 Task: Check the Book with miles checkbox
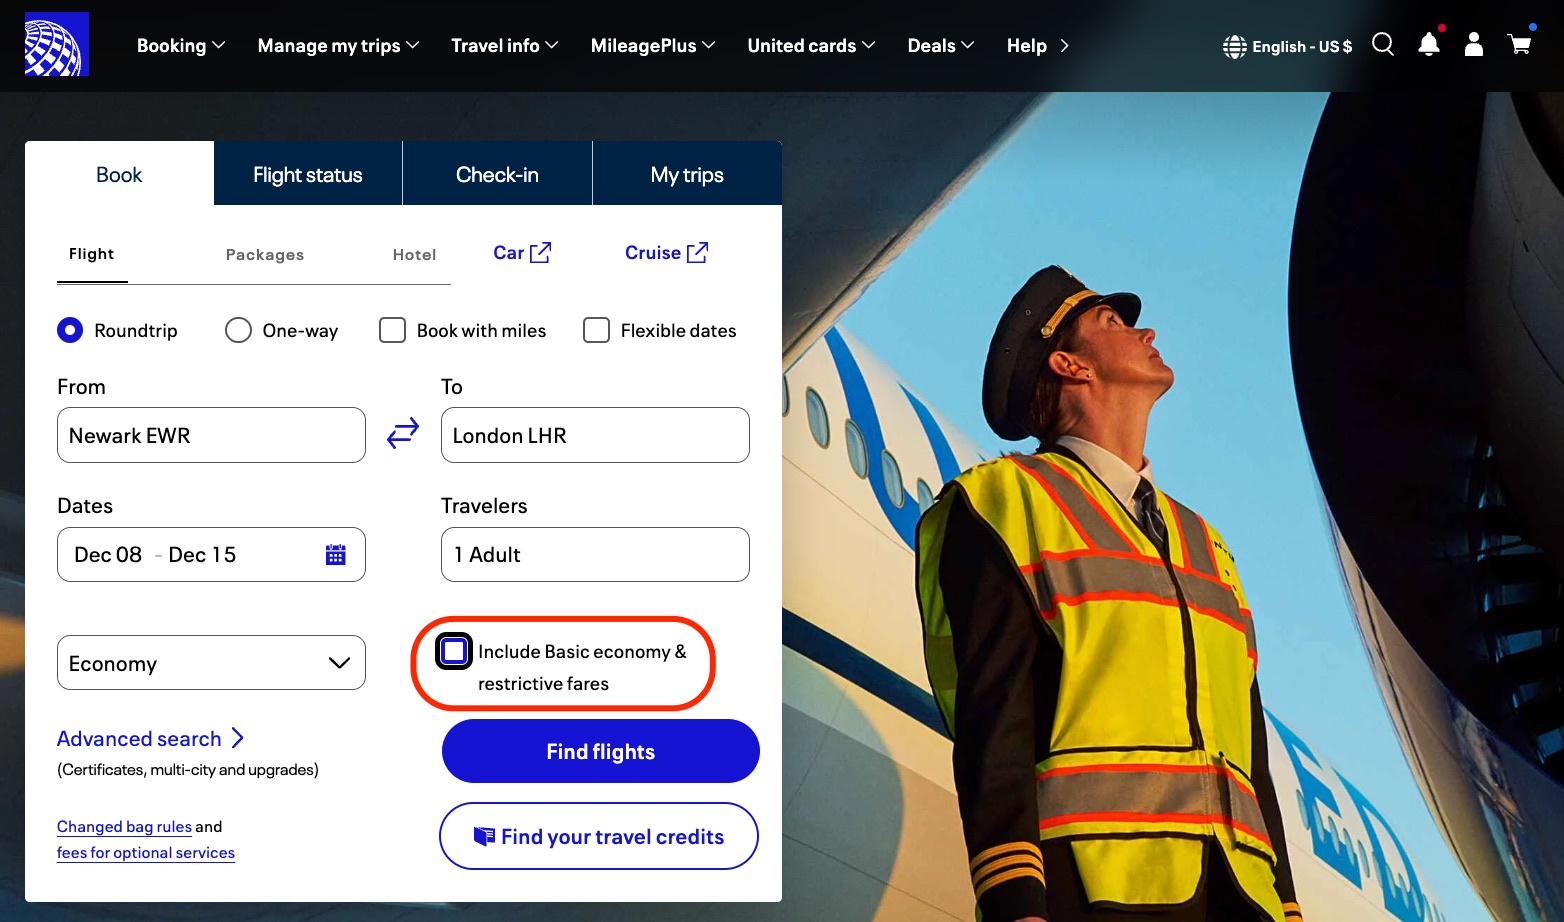click(x=392, y=330)
